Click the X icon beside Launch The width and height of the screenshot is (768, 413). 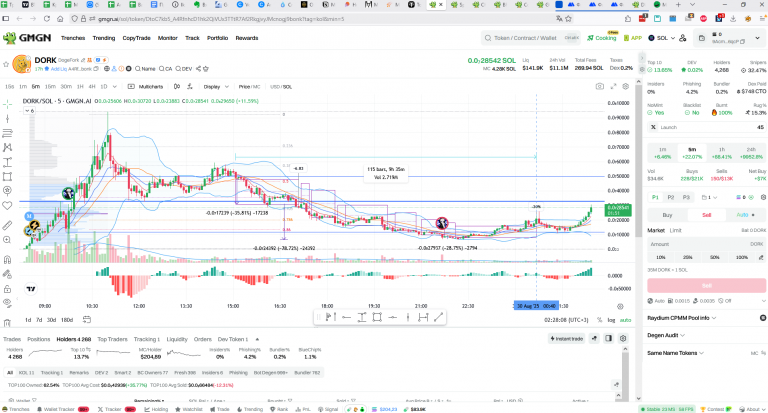(x=653, y=127)
